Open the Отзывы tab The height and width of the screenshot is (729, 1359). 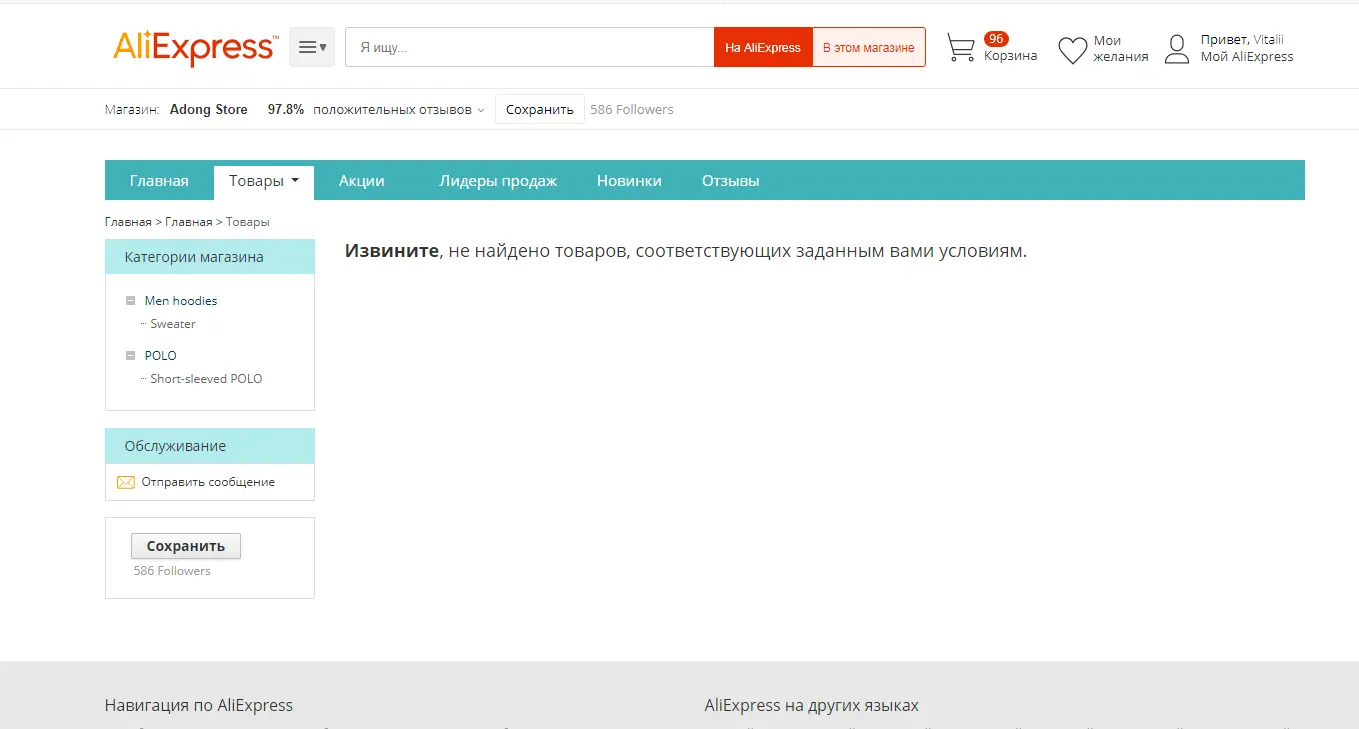coord(731,181)
